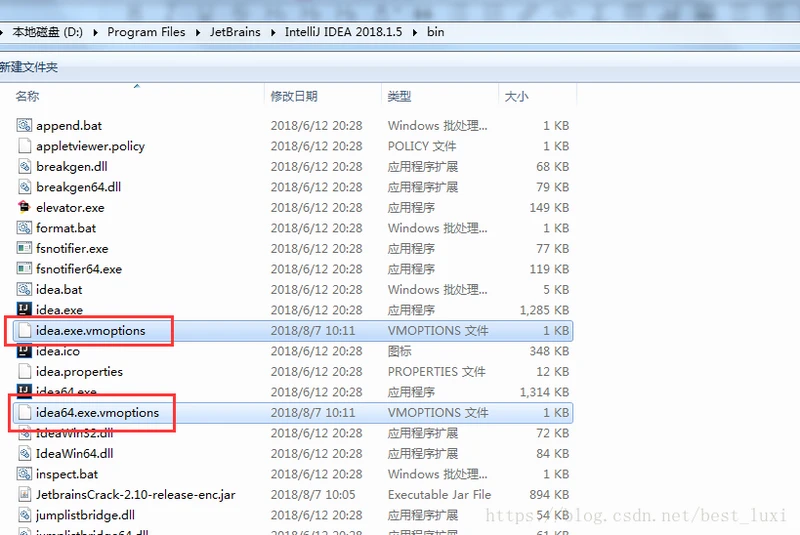This screenshot has height=535, width=800.
Task: Click the jumplistbridge.dll file icon
Action: tap(24, 515)
